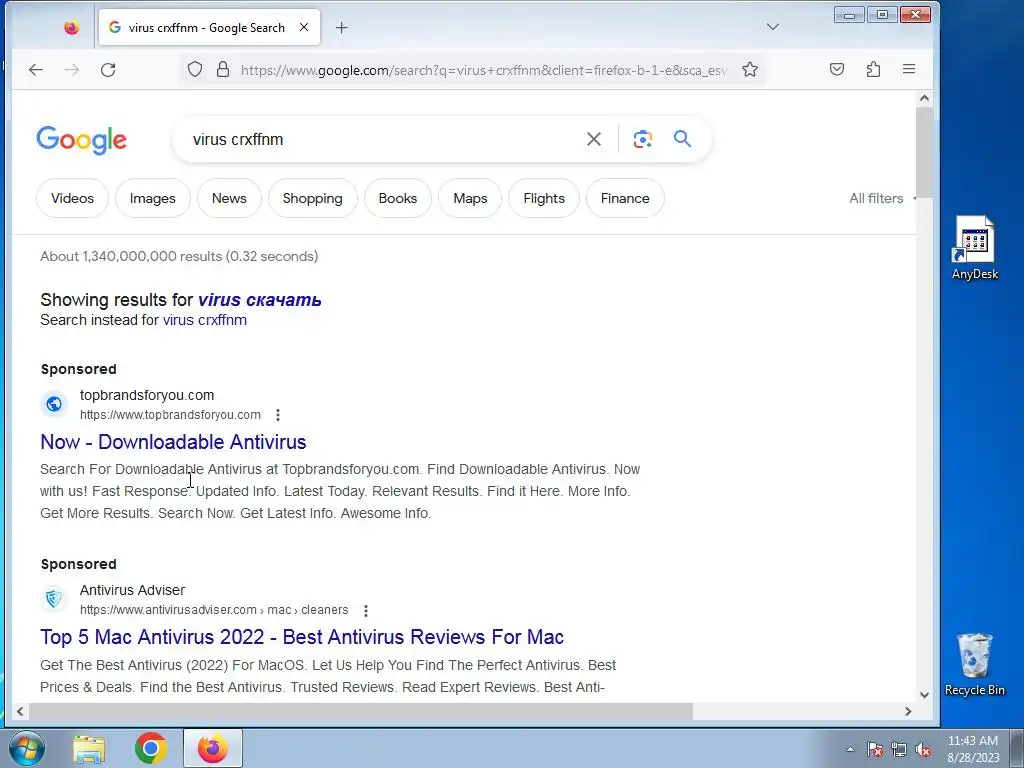
Task: Open a new tab with plus
Action: coord(342,27)
